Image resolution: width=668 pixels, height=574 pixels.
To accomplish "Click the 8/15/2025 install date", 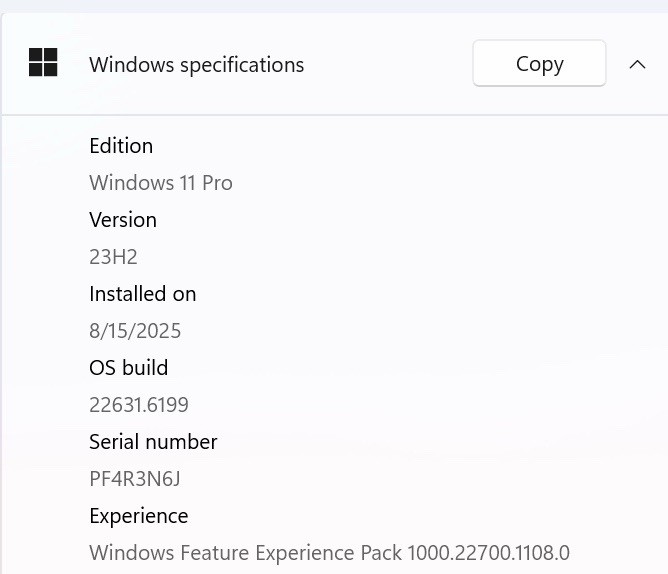I will coord(135,331).
